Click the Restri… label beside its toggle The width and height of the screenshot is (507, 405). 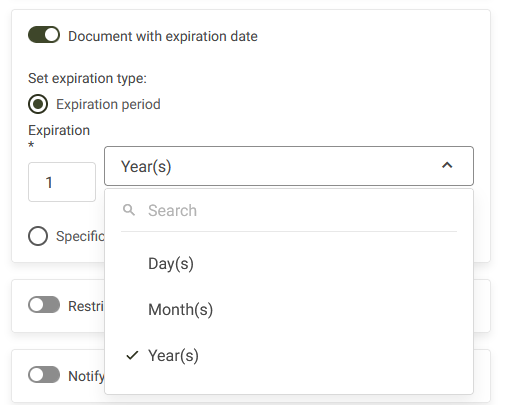coord(86,306)
